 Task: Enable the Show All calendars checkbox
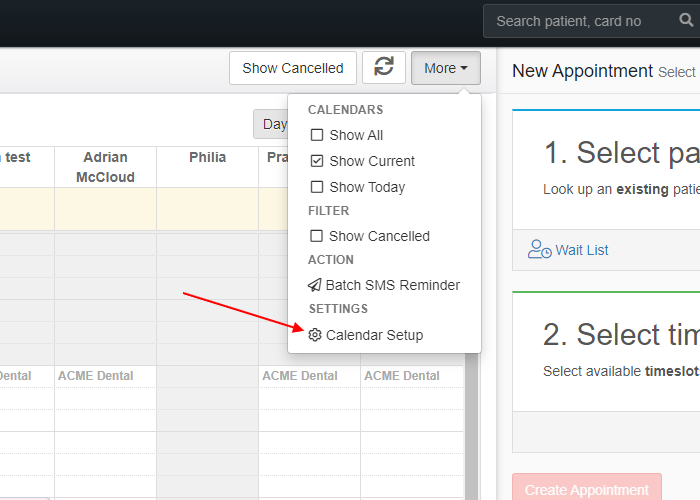[317, 135]
